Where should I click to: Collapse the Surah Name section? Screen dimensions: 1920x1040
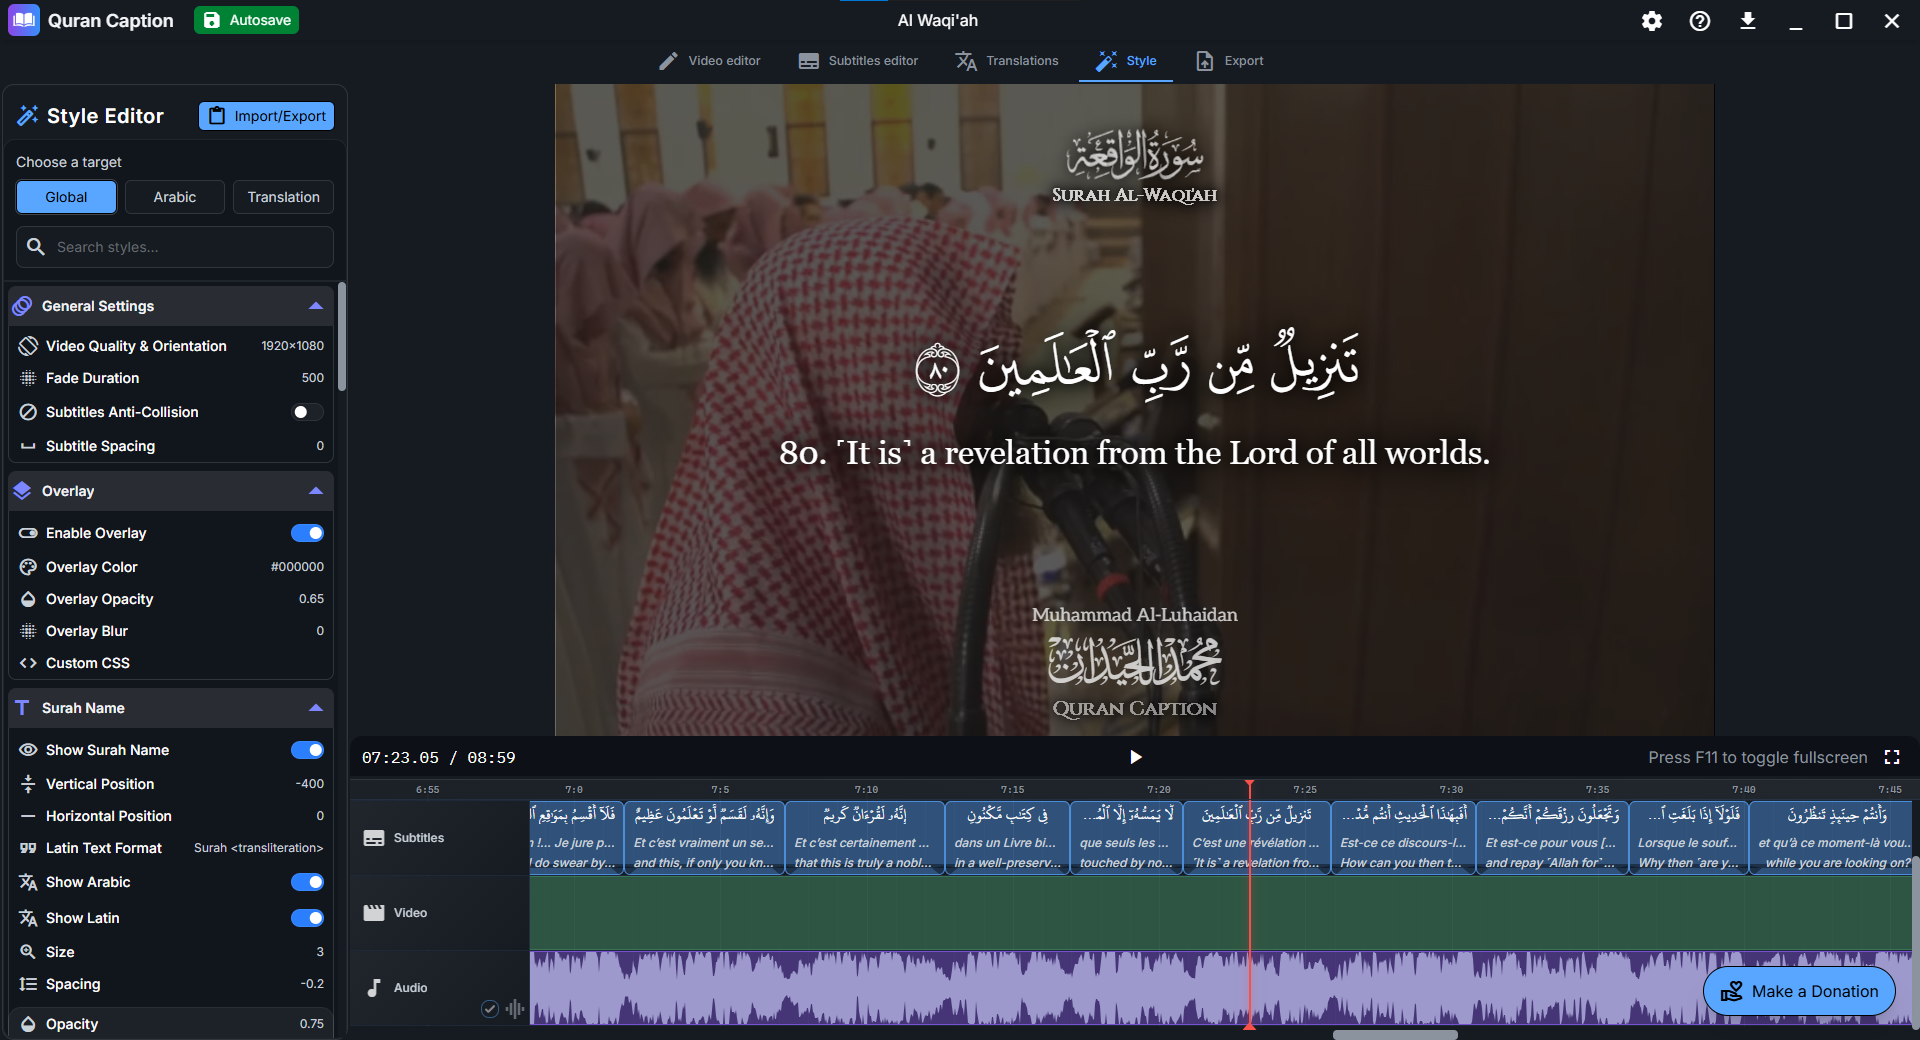tap(316, 708)
